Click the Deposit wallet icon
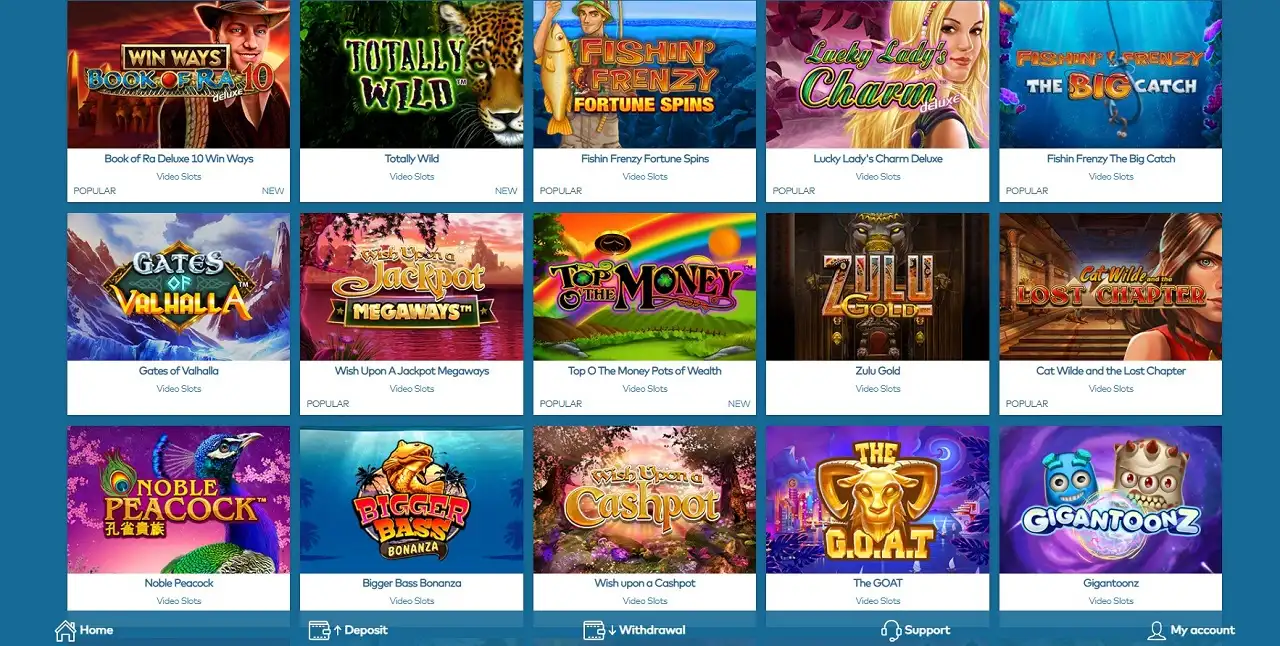1280x646 pixels. coord(319,630)
